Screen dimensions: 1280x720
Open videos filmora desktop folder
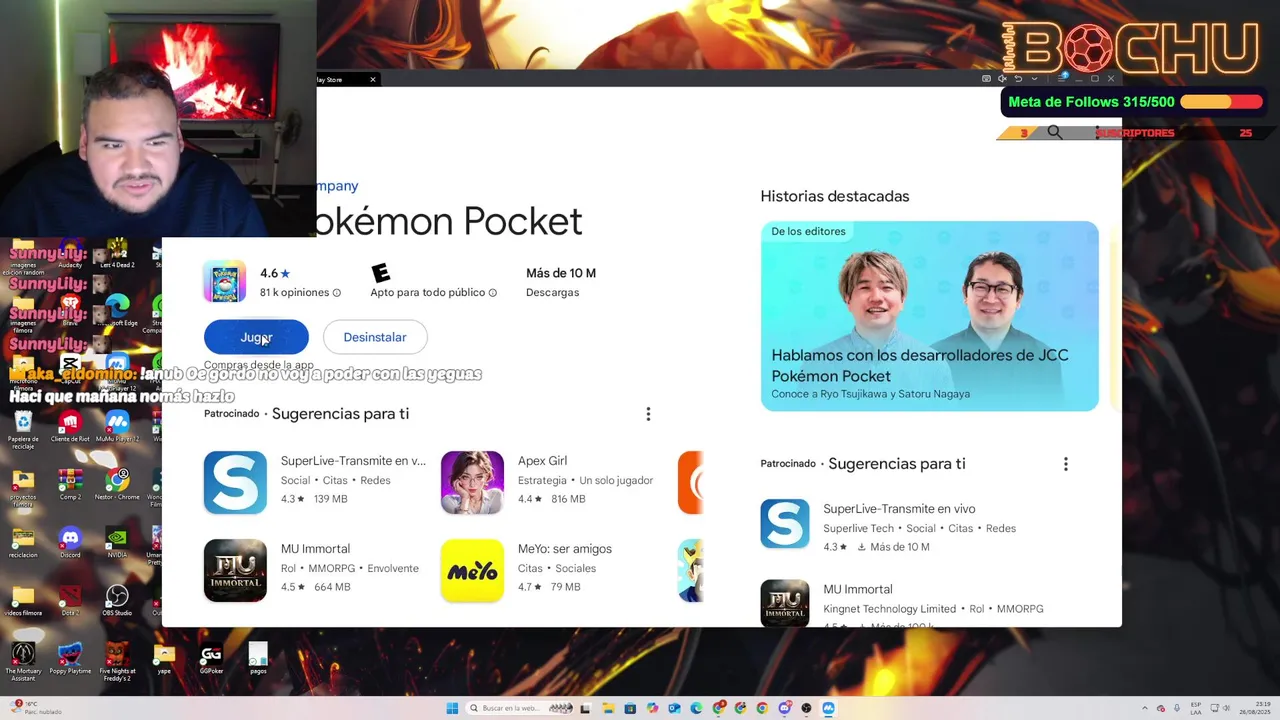23,599
